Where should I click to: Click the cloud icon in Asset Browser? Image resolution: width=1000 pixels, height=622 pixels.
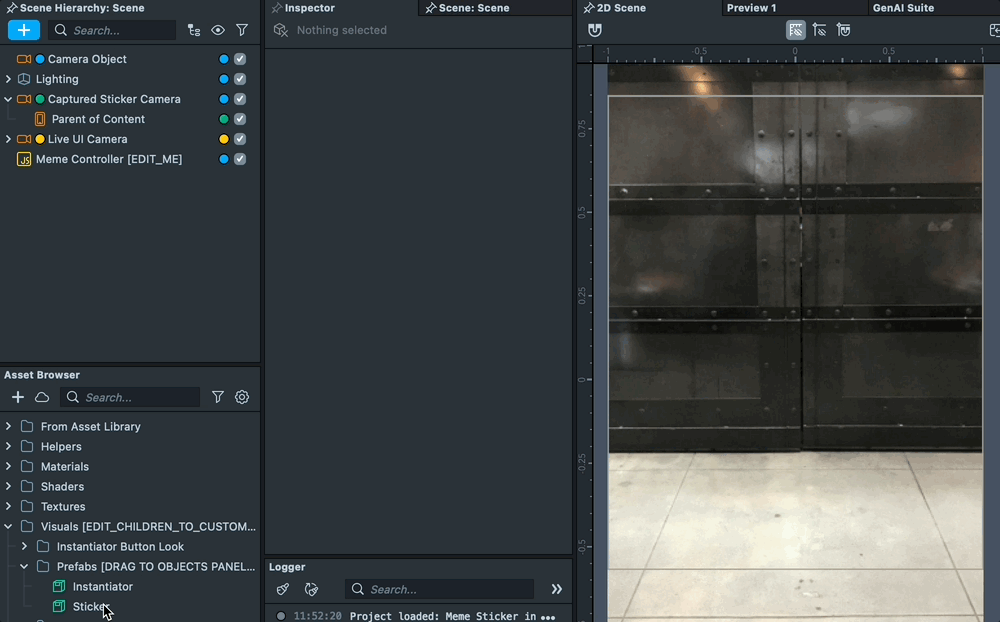[42, 397]
